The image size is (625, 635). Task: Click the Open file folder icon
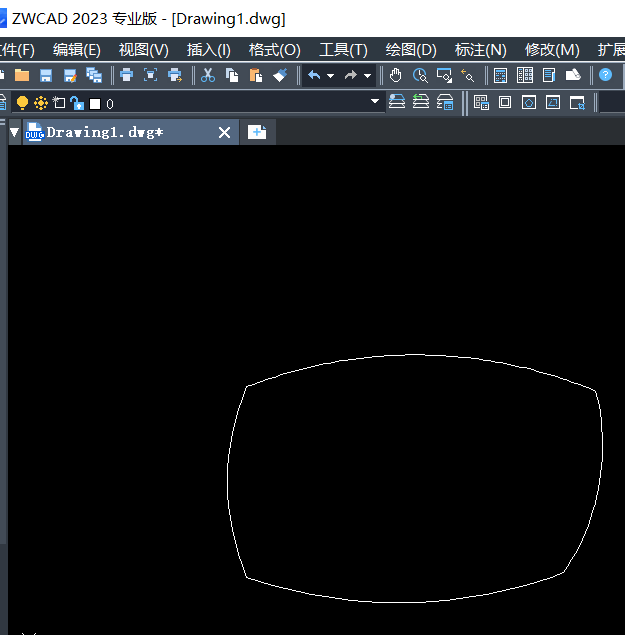(x=21, y=75)
